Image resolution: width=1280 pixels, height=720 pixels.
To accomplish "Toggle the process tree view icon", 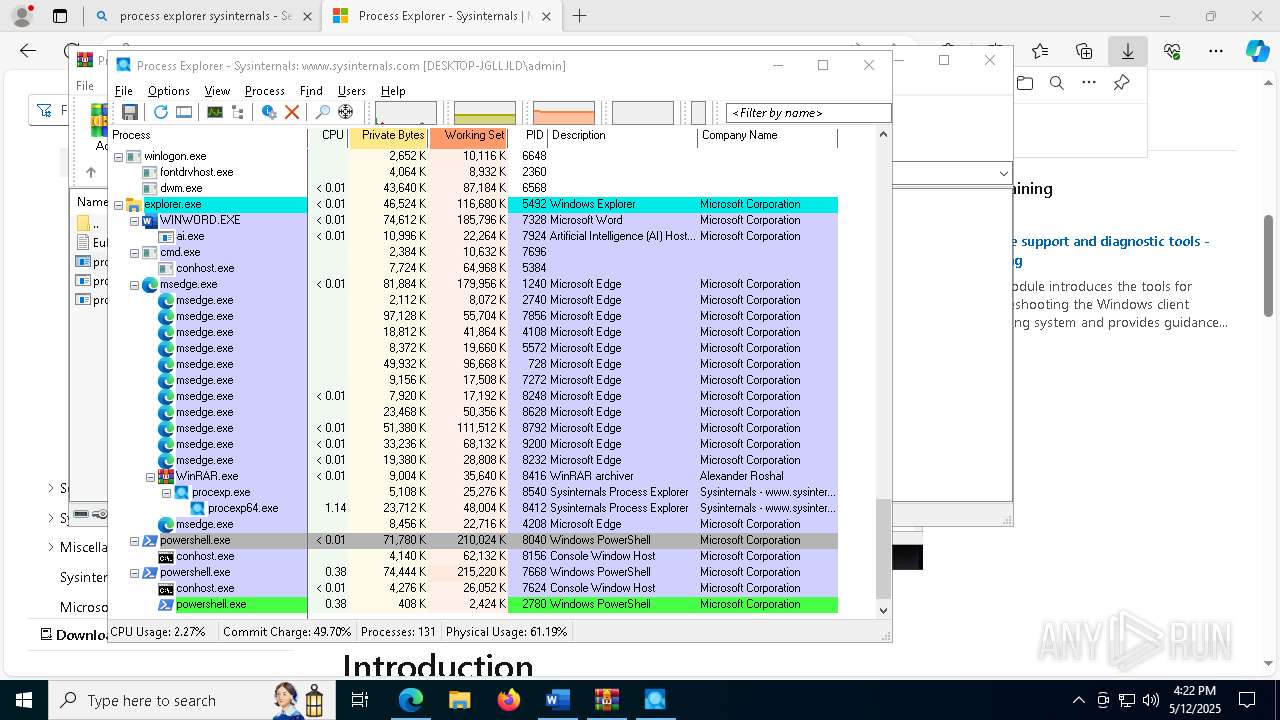I will 238,112.
